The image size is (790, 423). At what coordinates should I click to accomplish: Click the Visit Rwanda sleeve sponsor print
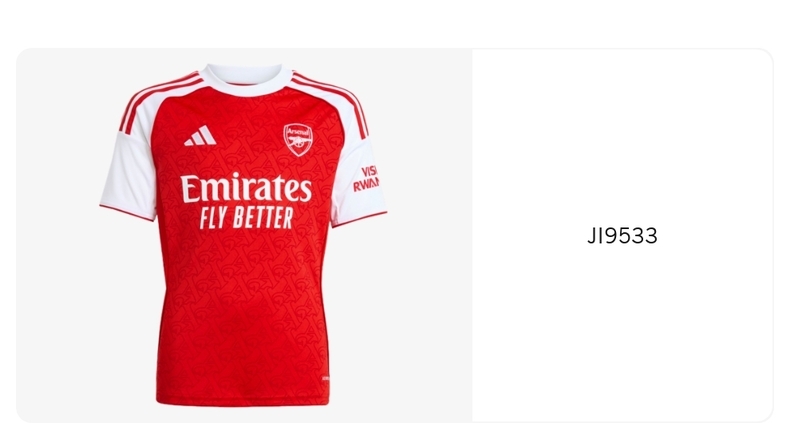click(366, 179)
